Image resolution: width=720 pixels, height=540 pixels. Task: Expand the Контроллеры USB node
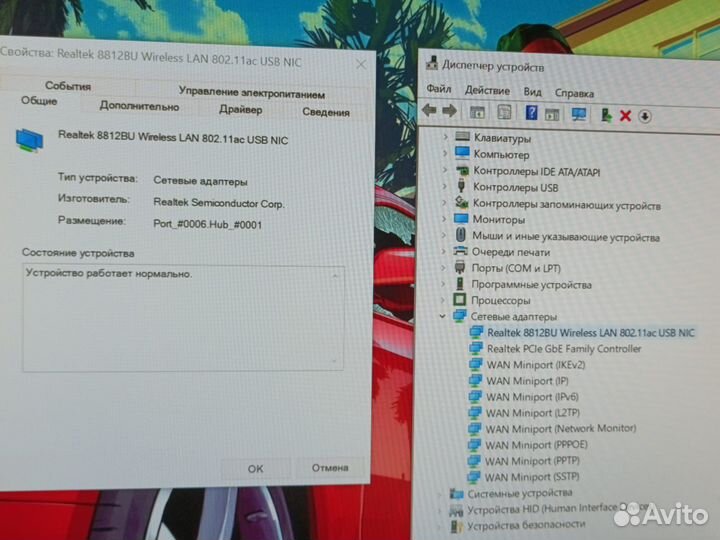(445, 186)
